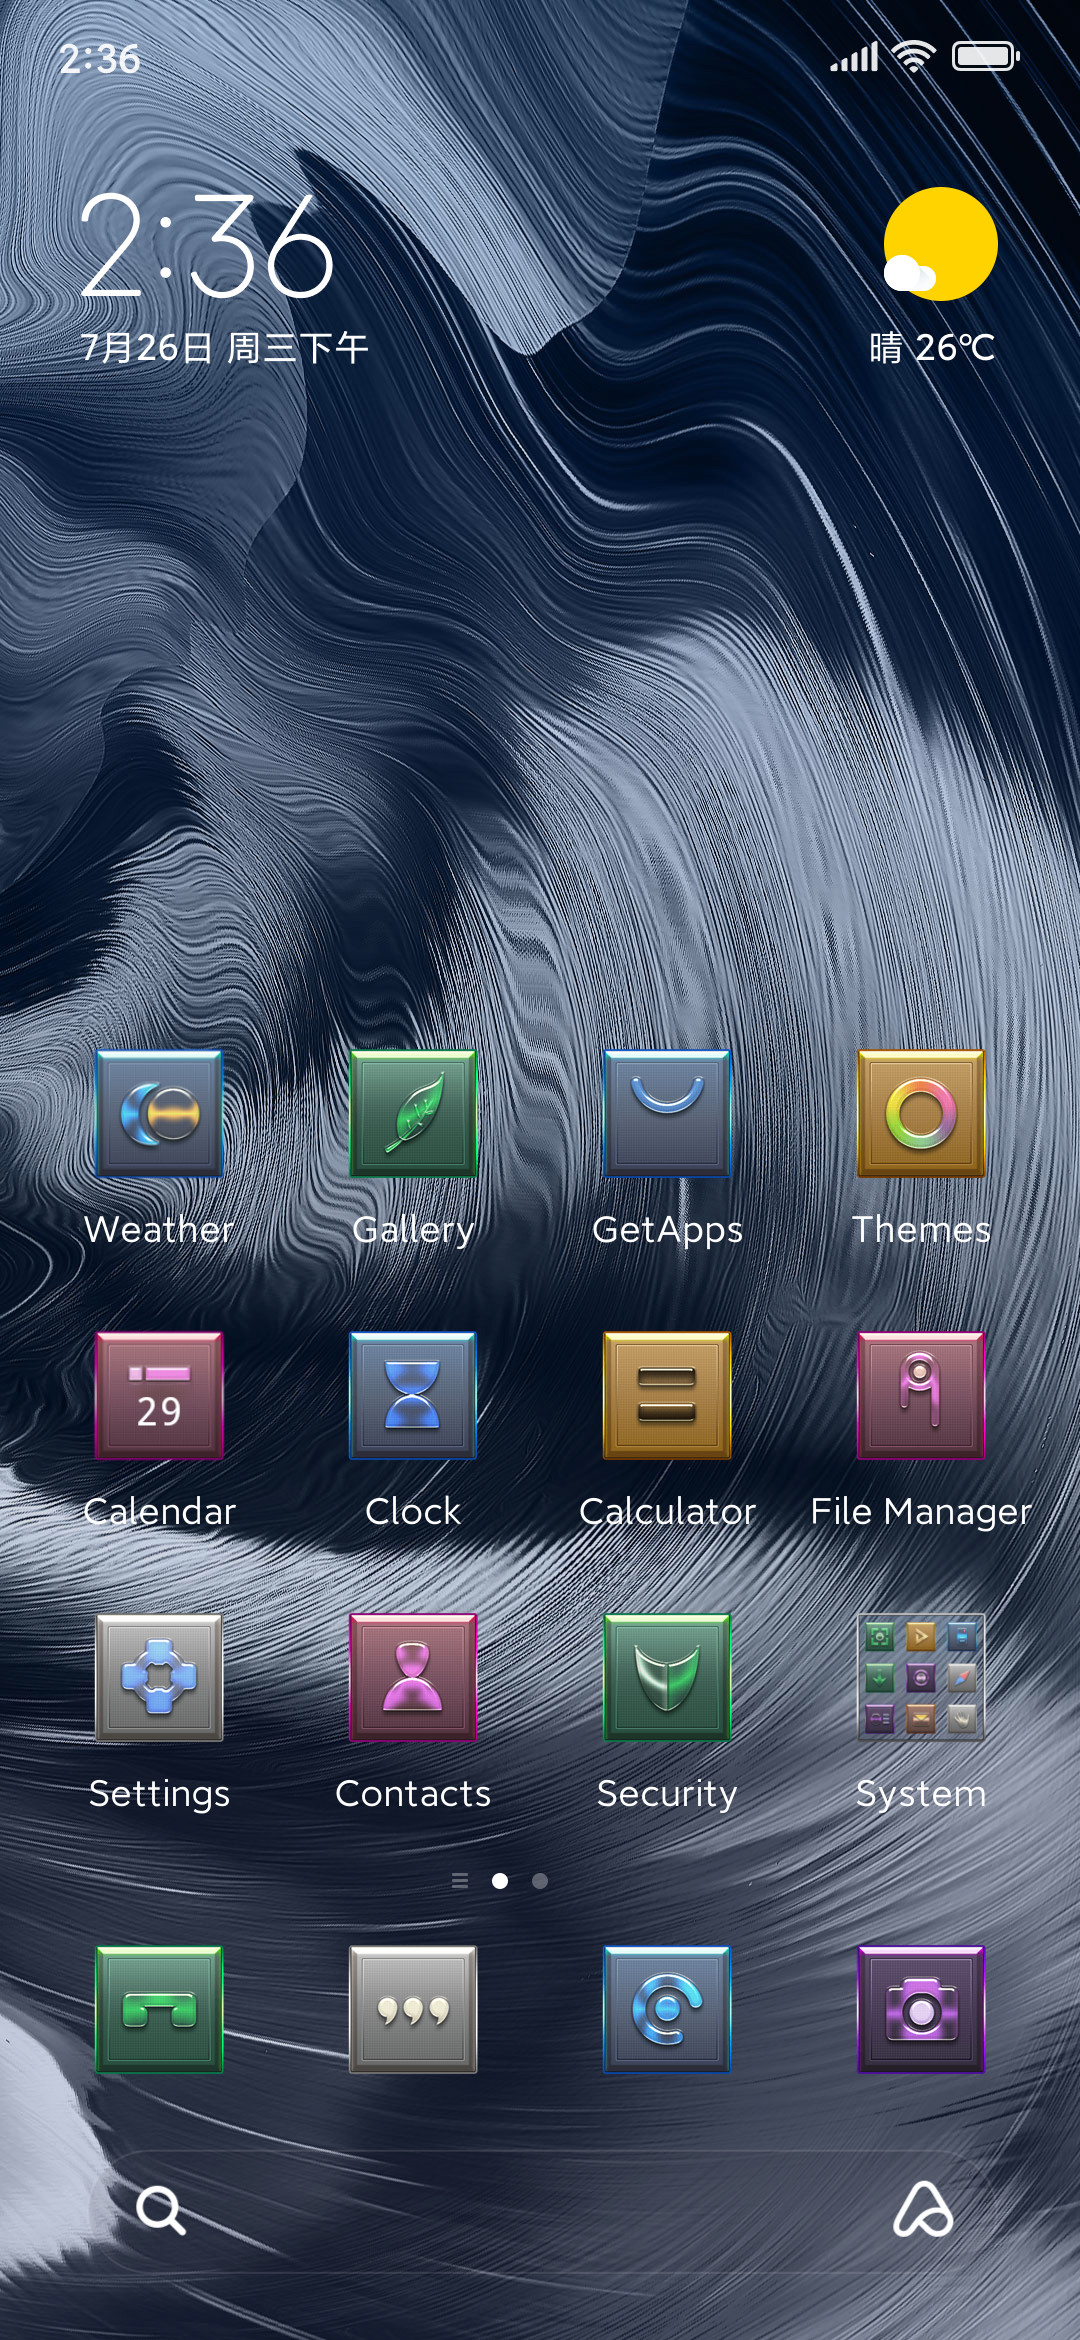Expand the System folder
This screenshot has width=1080, height=2340.
point(921,1677)
